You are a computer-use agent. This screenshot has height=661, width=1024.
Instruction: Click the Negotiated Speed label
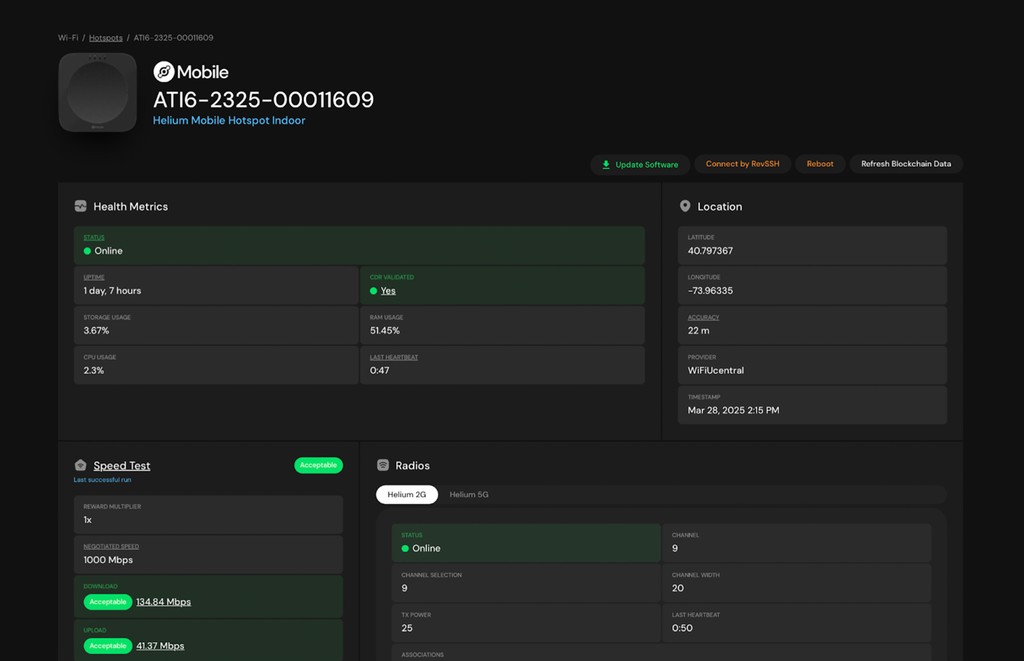tap(111, 547)
